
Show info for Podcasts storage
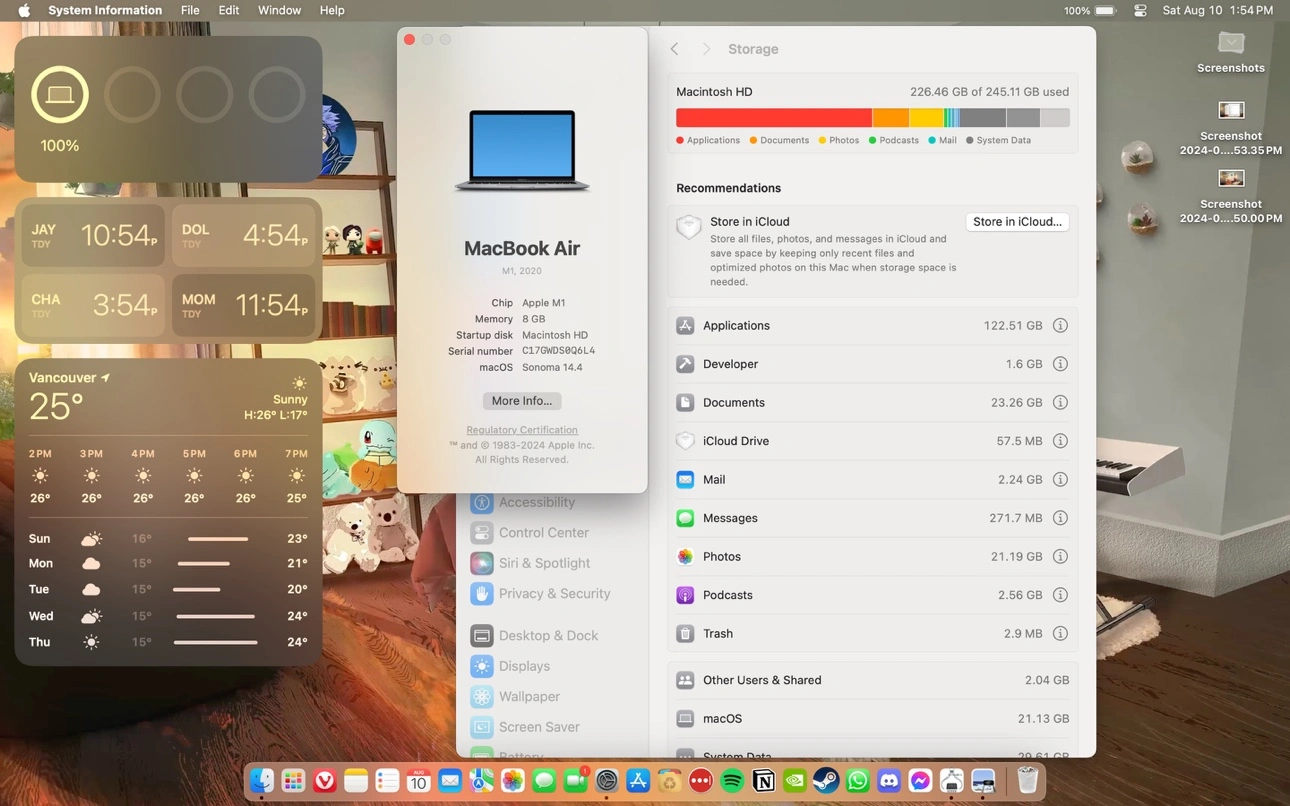[x=1060, y=595]
